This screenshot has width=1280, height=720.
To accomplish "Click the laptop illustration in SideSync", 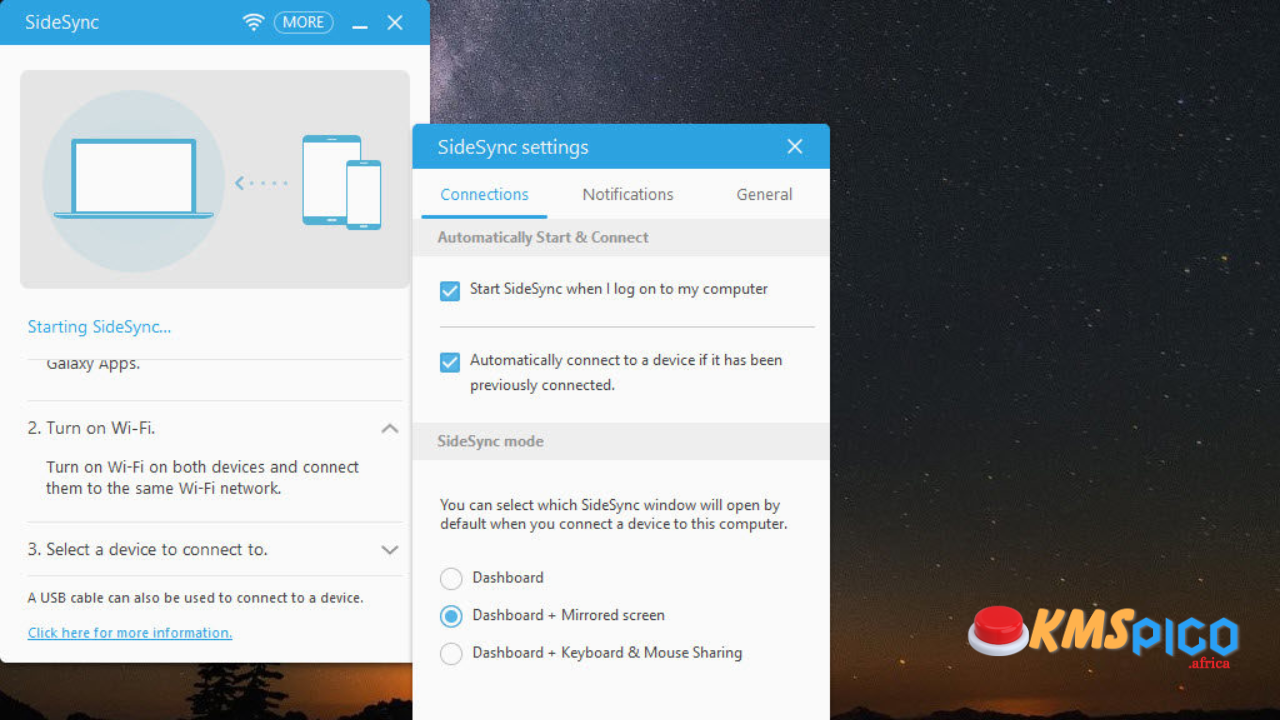I will [x=133, y=179].
